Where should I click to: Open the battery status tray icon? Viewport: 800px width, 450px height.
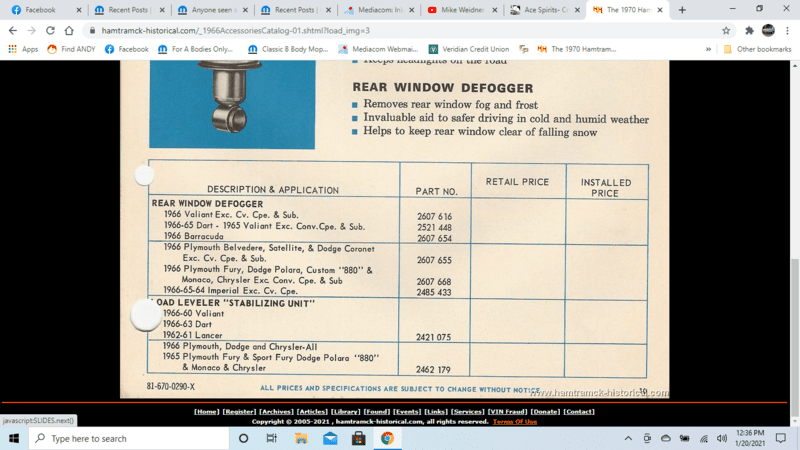point(685,438)
